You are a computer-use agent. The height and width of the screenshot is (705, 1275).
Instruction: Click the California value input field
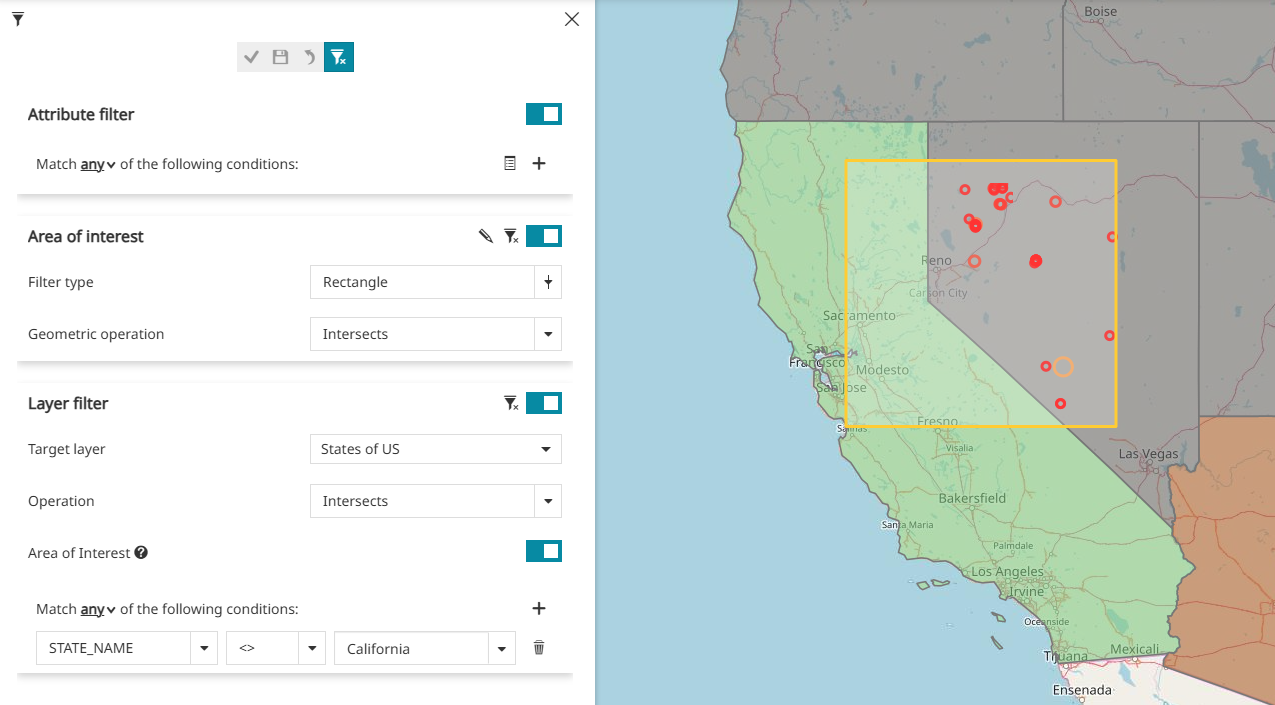pyautogui.click(x=411, y=648)
